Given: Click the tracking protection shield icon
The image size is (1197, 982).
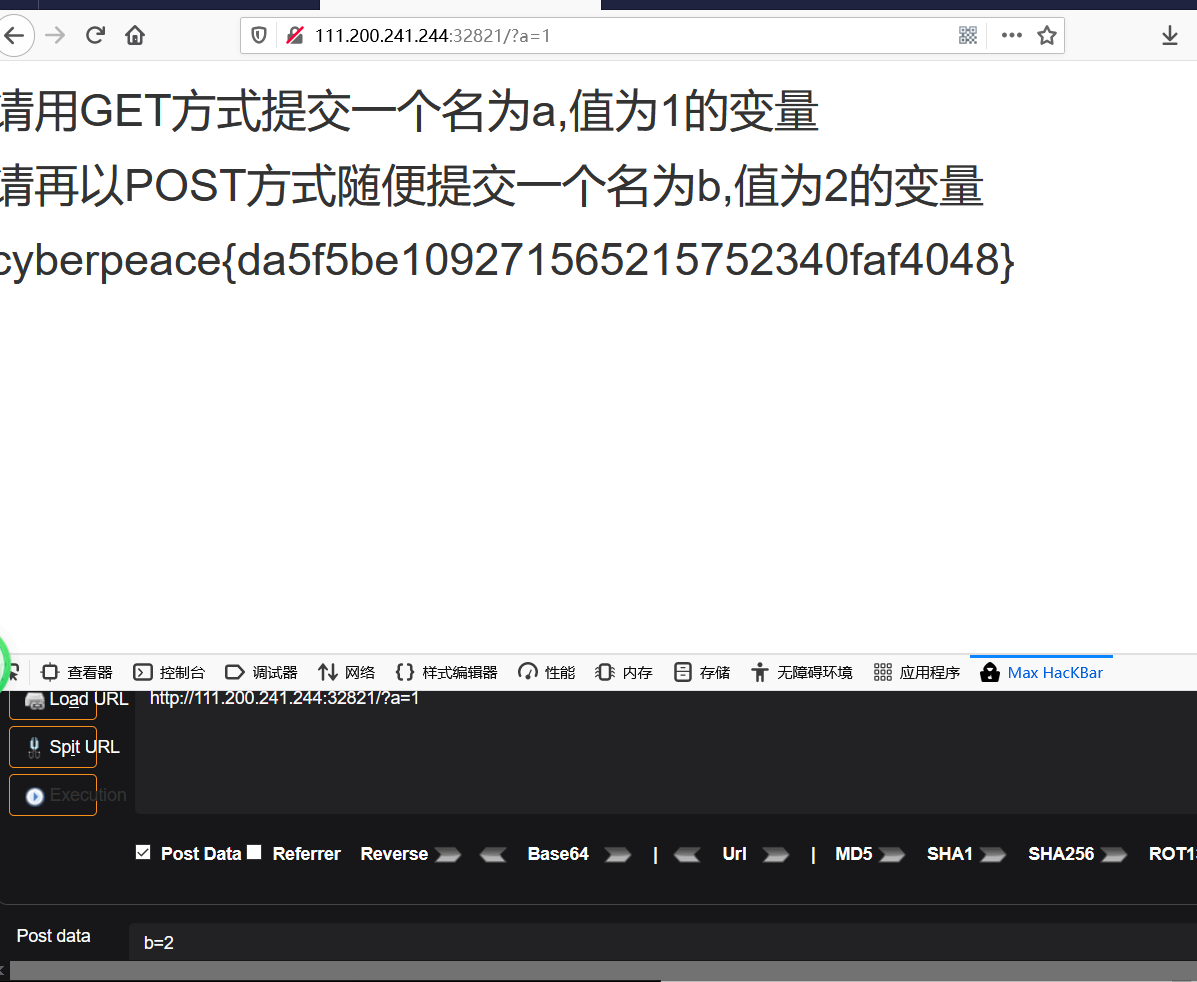Looking at the screenshot, I should (259, 35).
